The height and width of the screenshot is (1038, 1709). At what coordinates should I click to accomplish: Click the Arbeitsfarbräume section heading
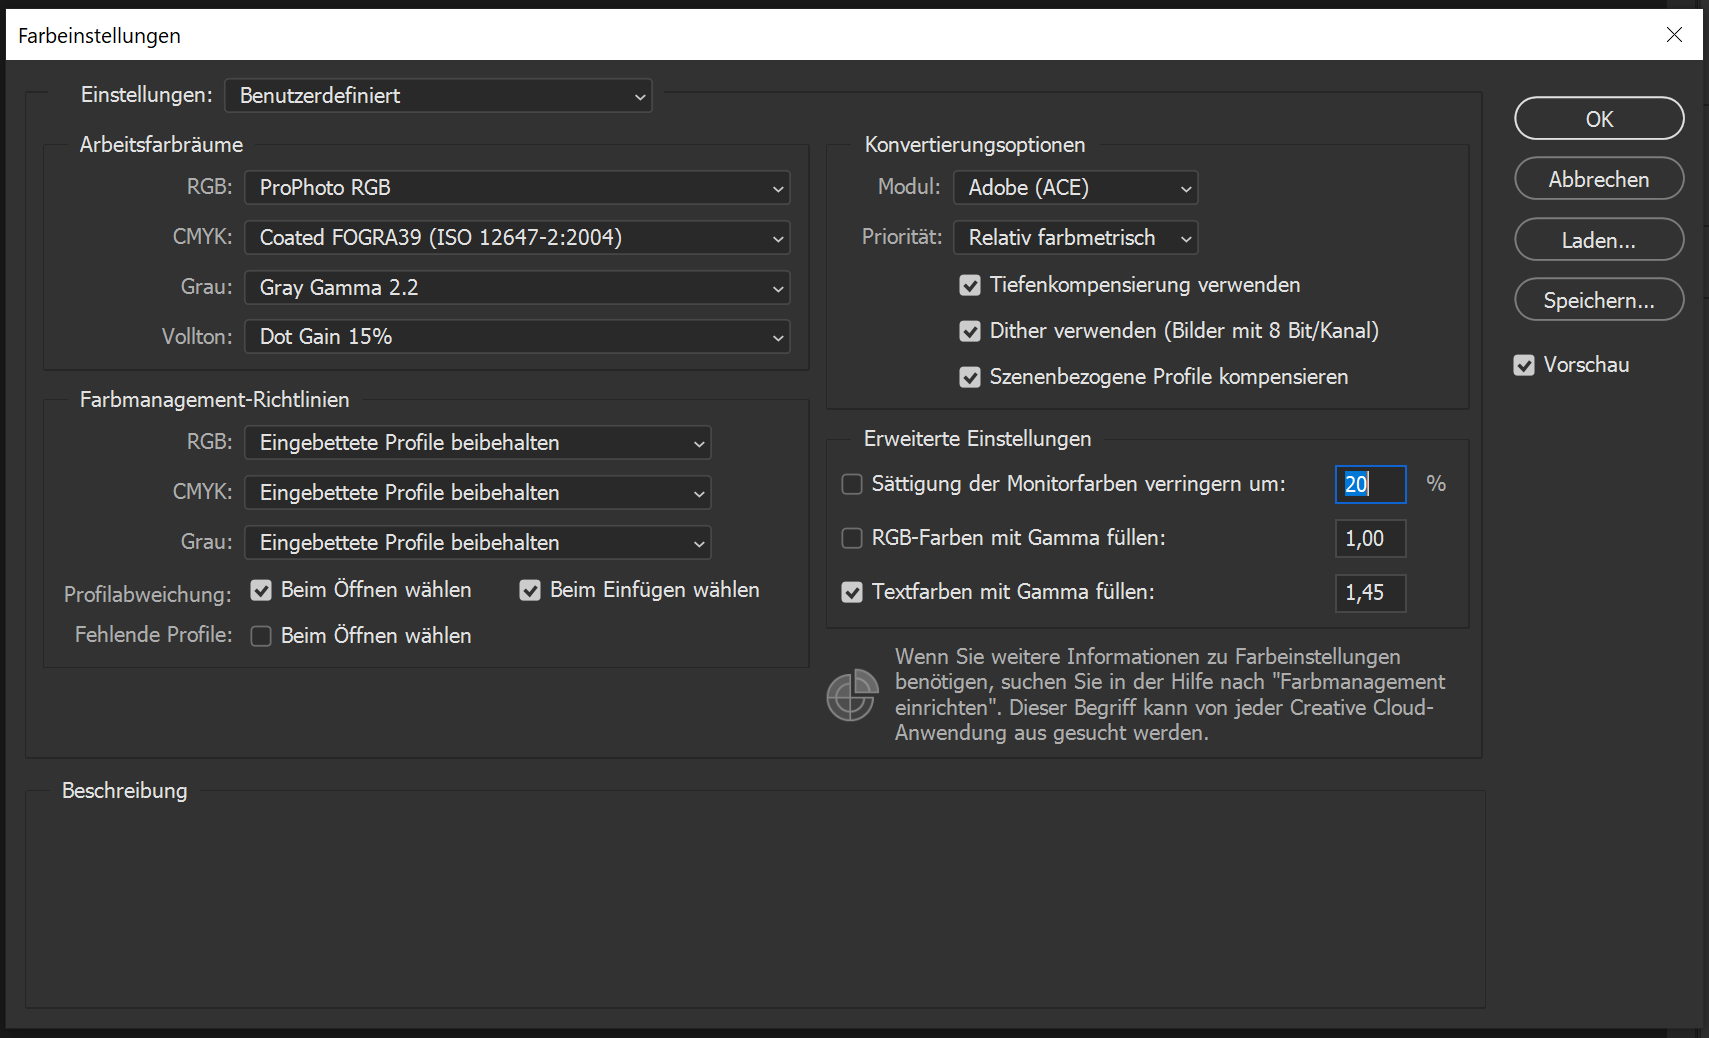[x=161, y=145]
